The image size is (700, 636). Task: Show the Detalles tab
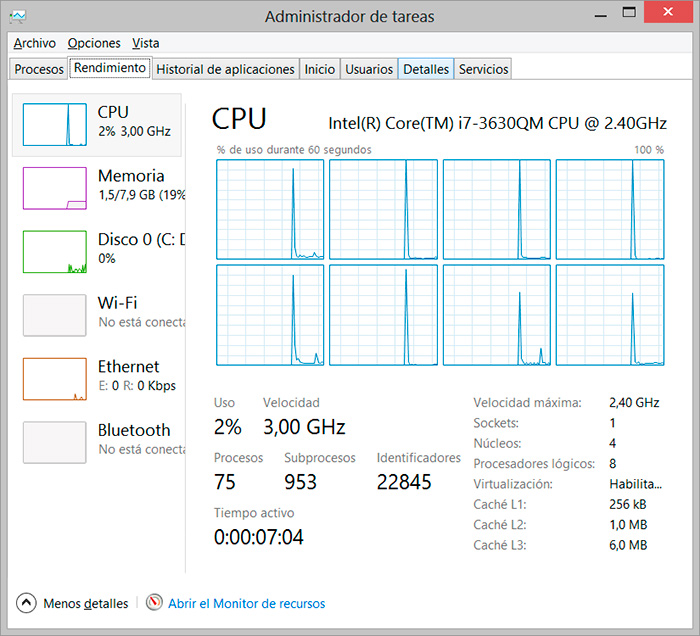(x=426, y=69)
